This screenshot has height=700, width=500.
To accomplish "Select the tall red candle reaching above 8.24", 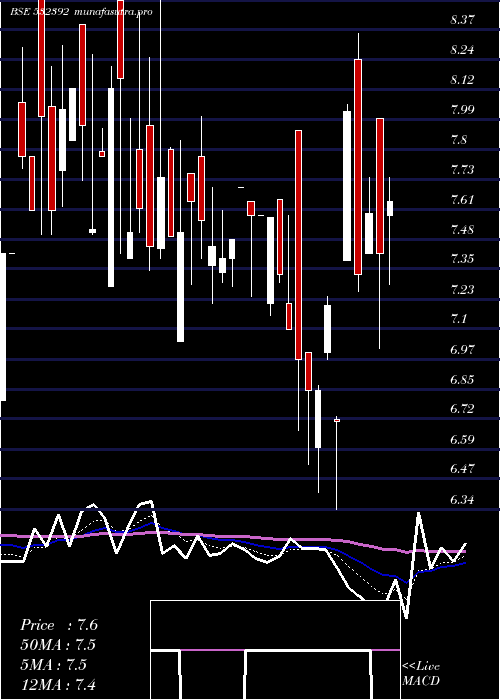I will pos(358,167).
